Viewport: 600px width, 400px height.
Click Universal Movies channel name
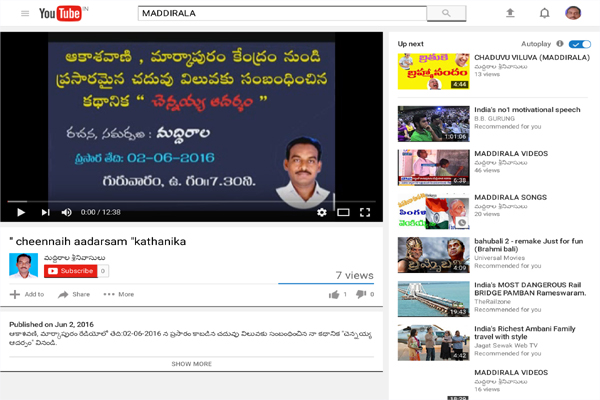point(499,258)
